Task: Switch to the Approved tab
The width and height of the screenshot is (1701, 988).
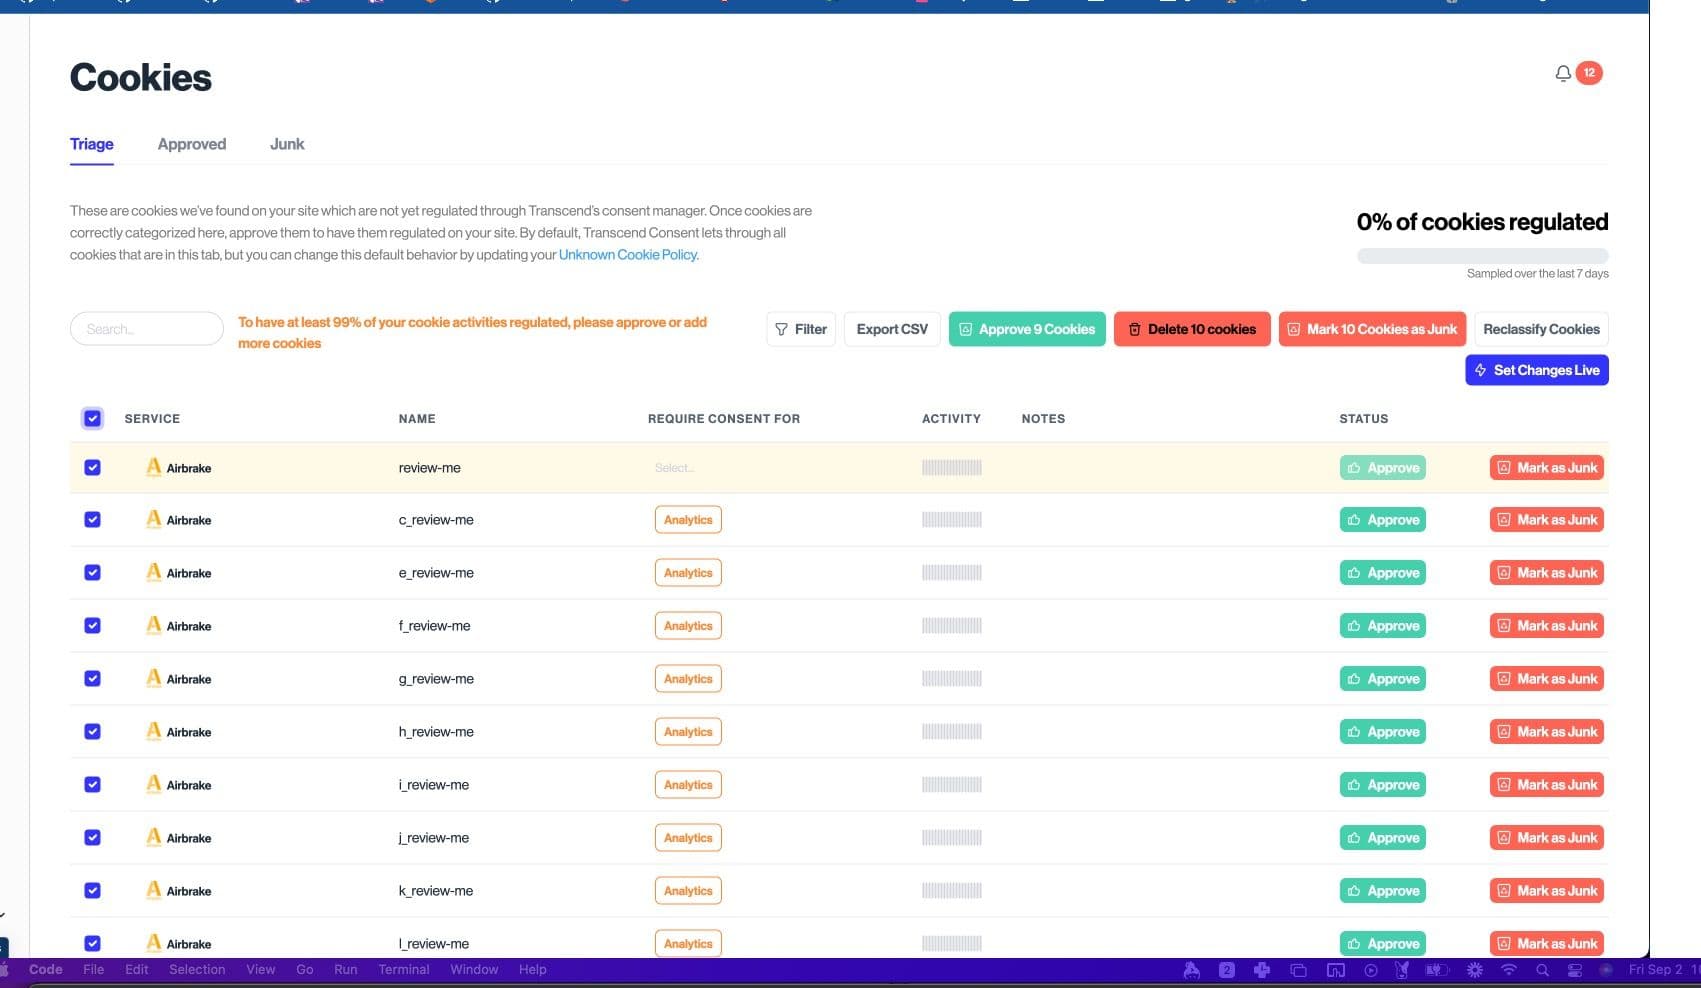Action: pyautogui.click(x=192, y=144)
